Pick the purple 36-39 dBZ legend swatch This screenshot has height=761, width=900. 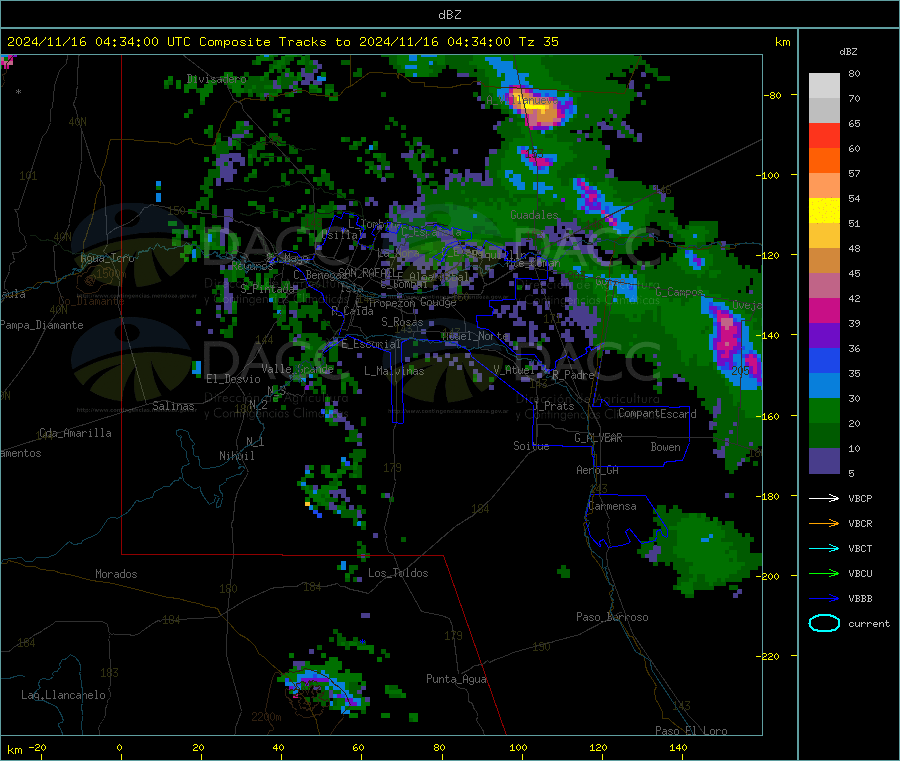tap(824, 336)
